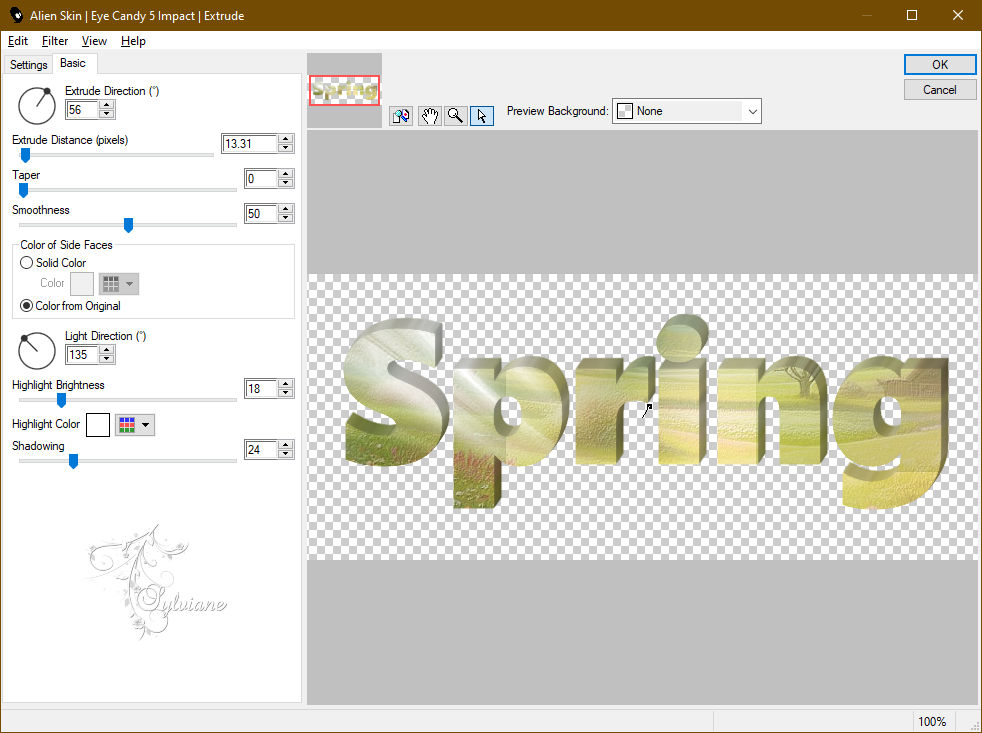
Task: Decrease Taper with down arrow
Action: 286,183
